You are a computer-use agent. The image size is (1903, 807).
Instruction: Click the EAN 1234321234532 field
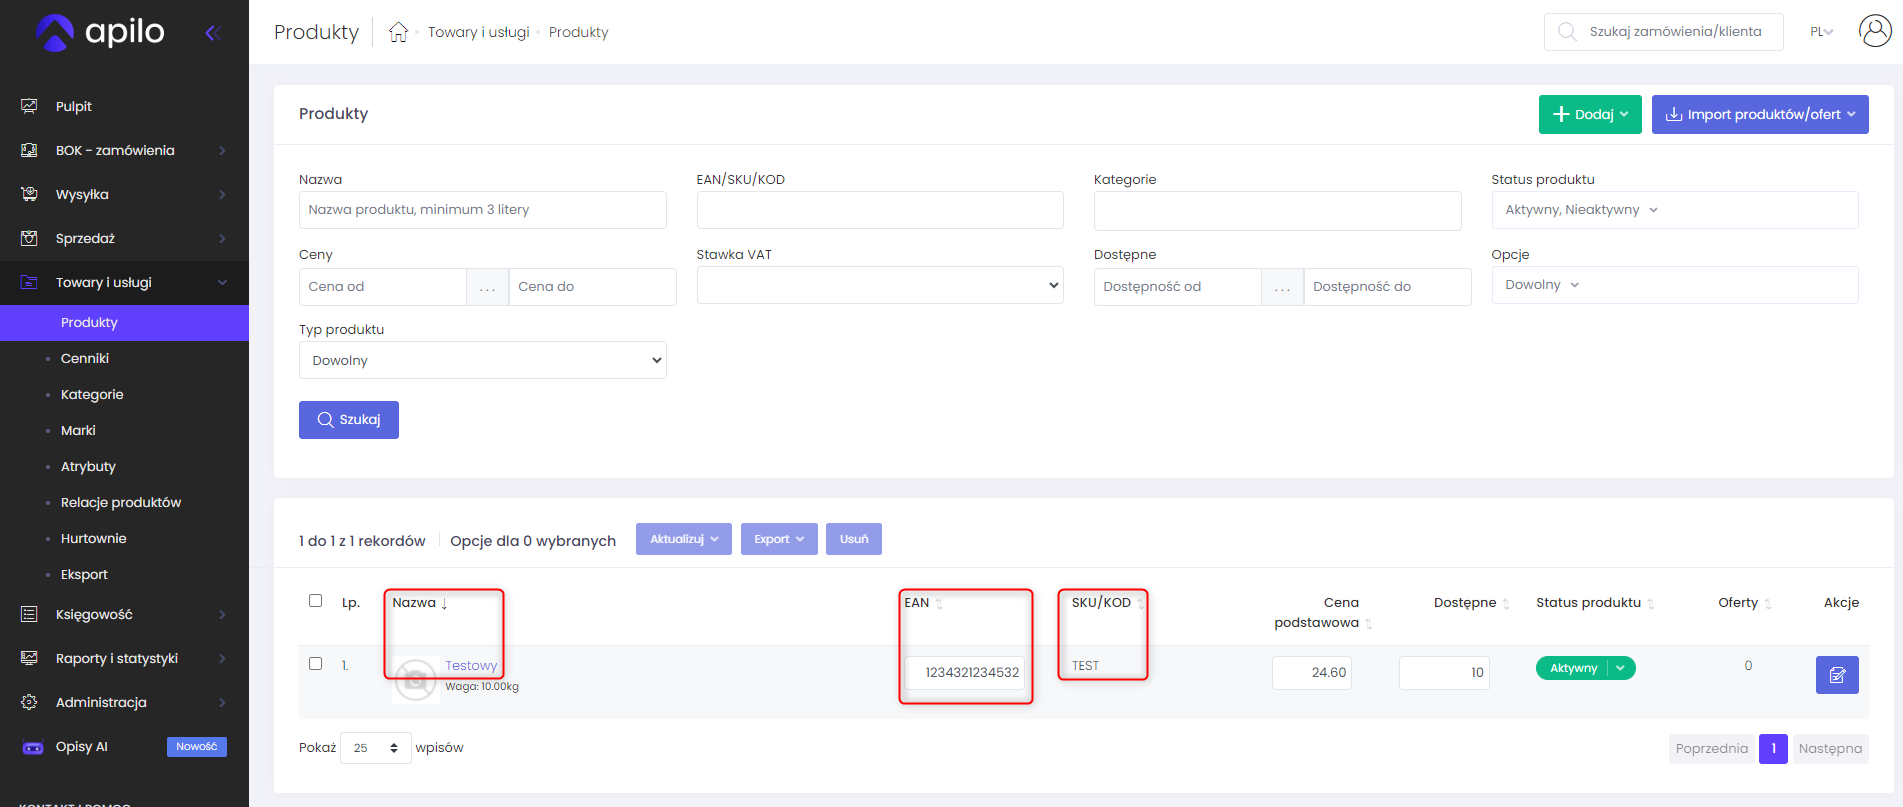[x=965, y=673]
